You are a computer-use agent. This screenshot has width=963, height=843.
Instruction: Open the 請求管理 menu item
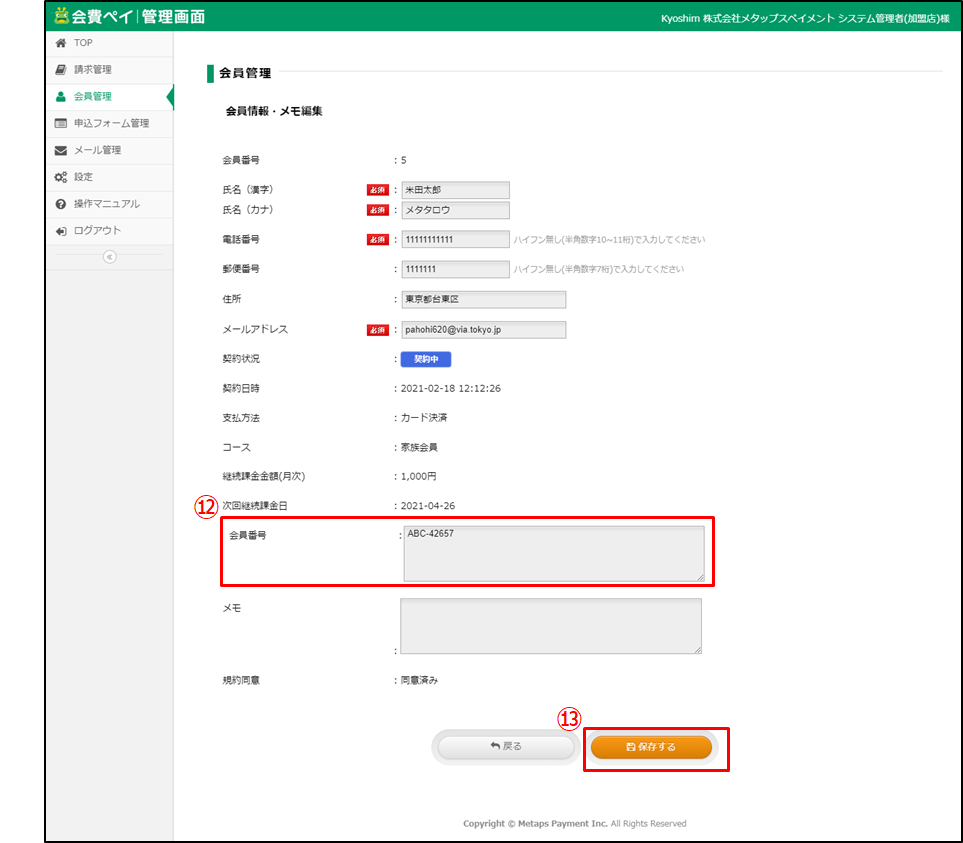pos(93,70)
